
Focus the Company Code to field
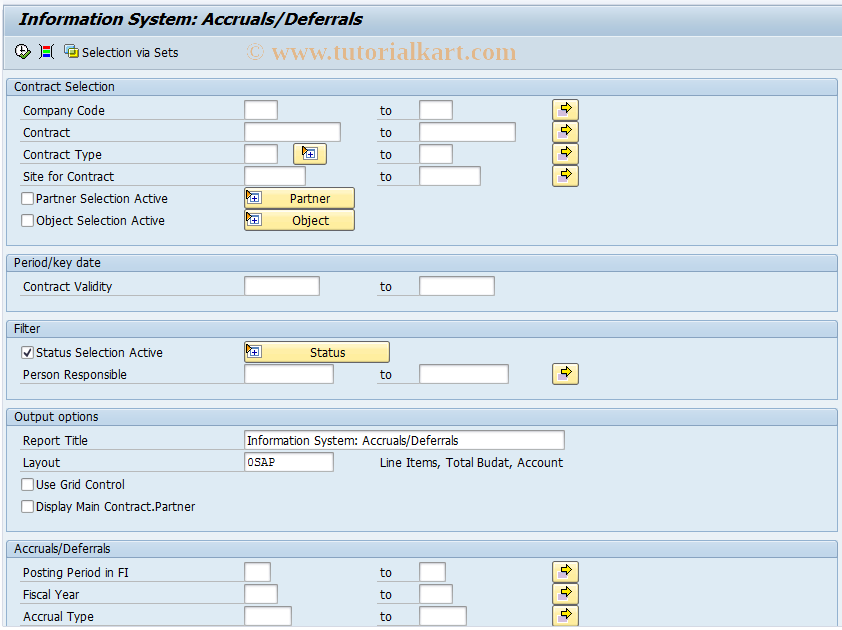(436, 110)
